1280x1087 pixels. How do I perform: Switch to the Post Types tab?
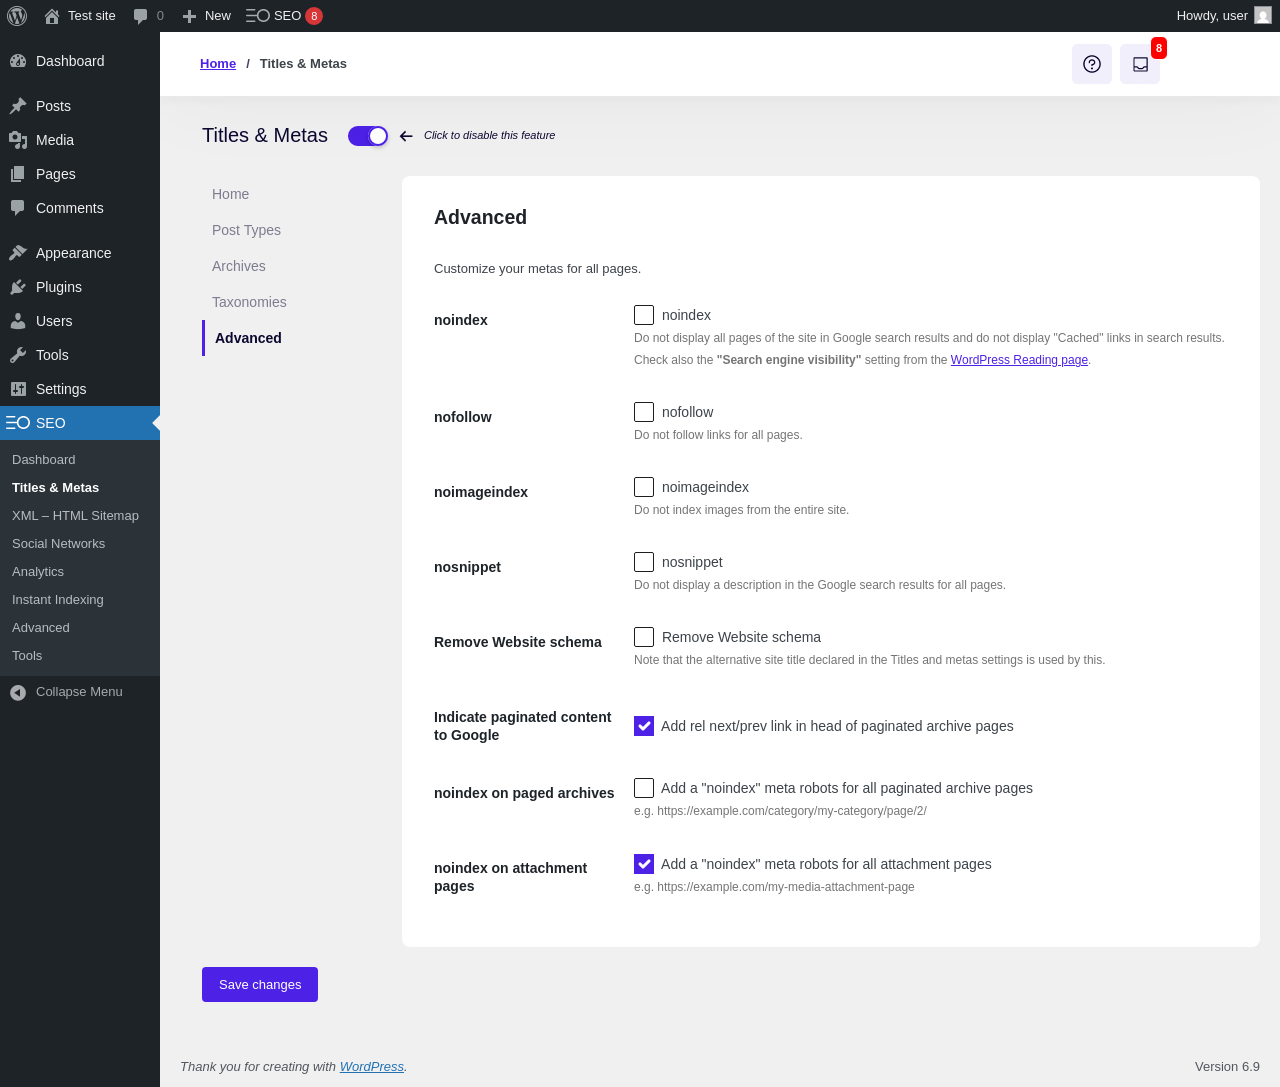point(246,230)
